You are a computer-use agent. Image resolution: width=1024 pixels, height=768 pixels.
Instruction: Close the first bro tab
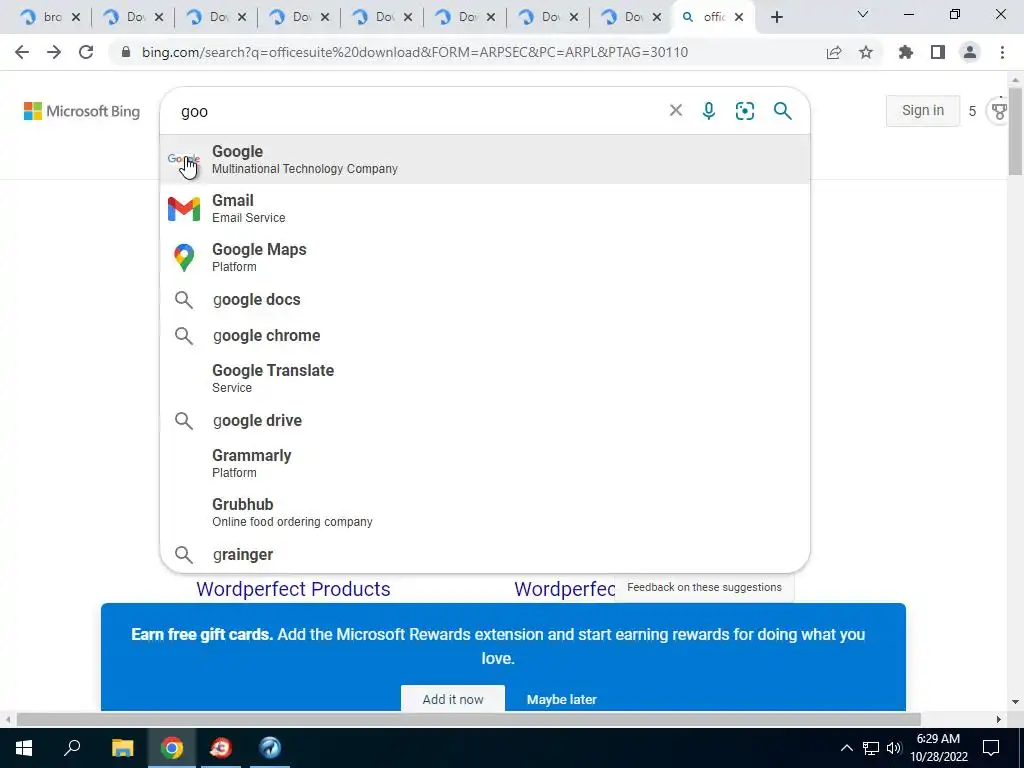coord(76,17)
